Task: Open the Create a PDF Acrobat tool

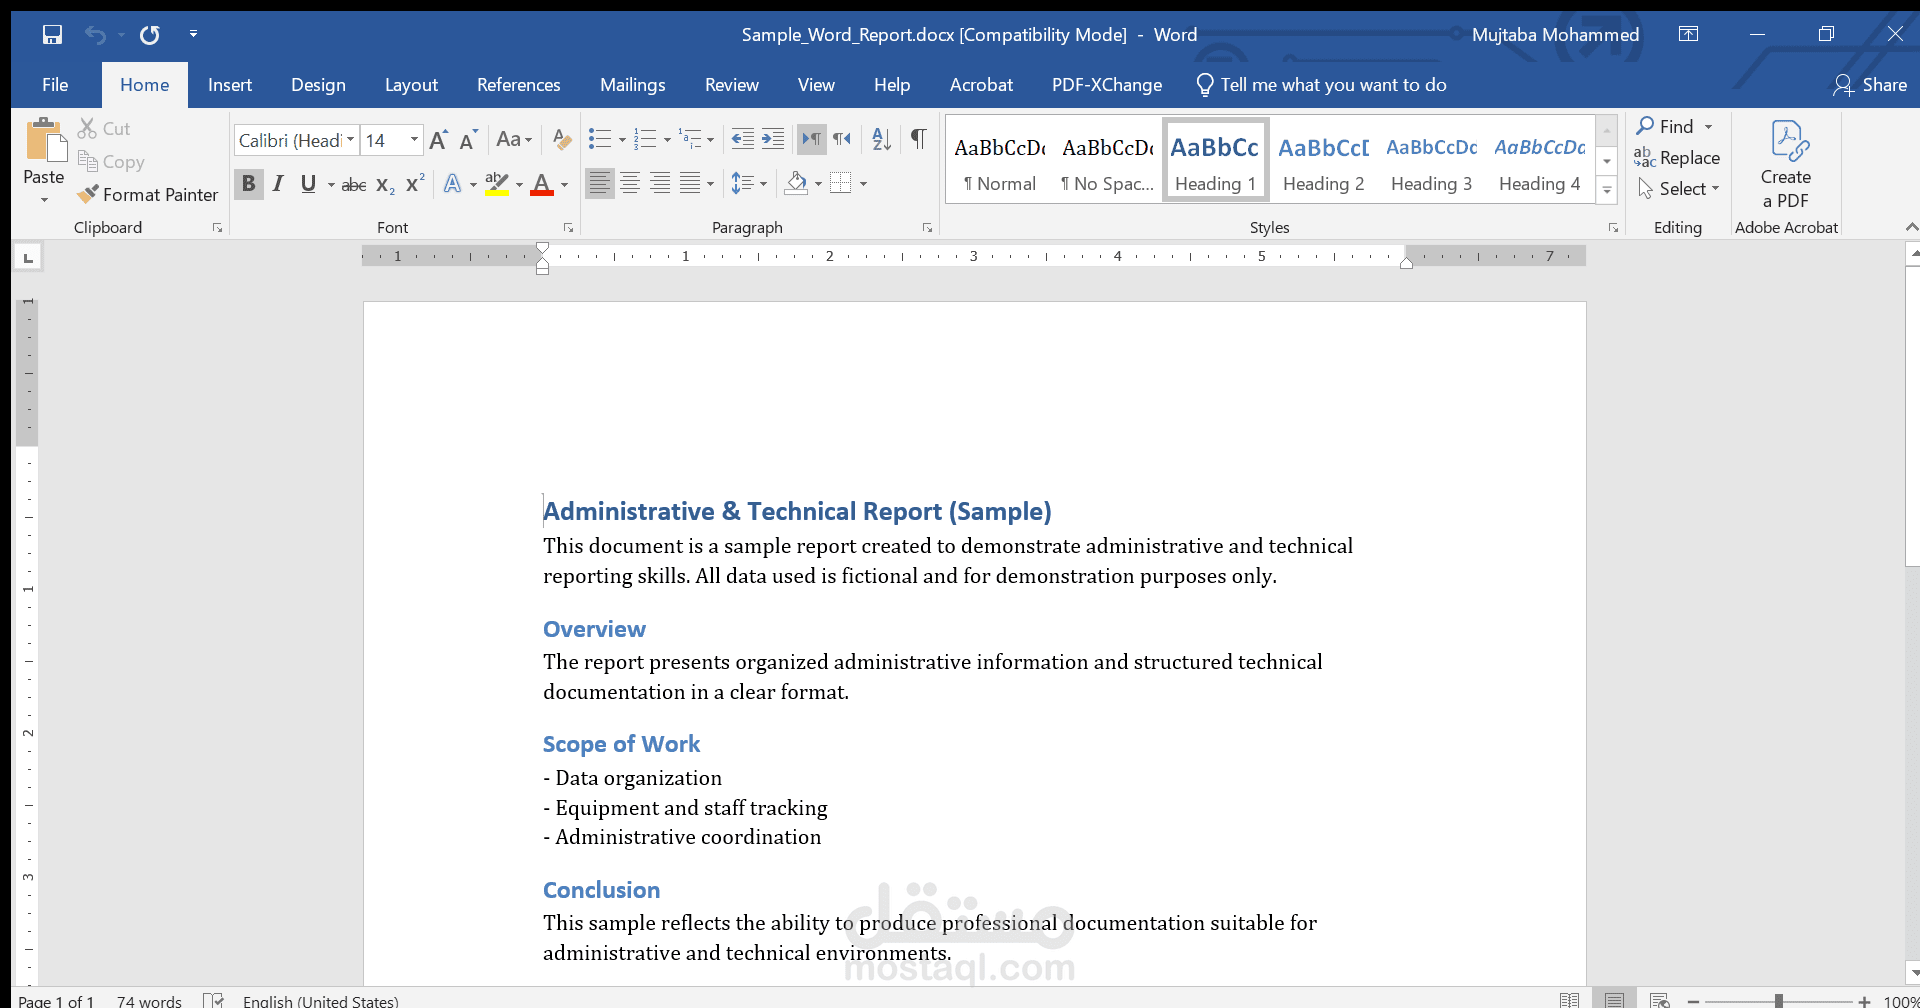Action: tap(1786, 165)
